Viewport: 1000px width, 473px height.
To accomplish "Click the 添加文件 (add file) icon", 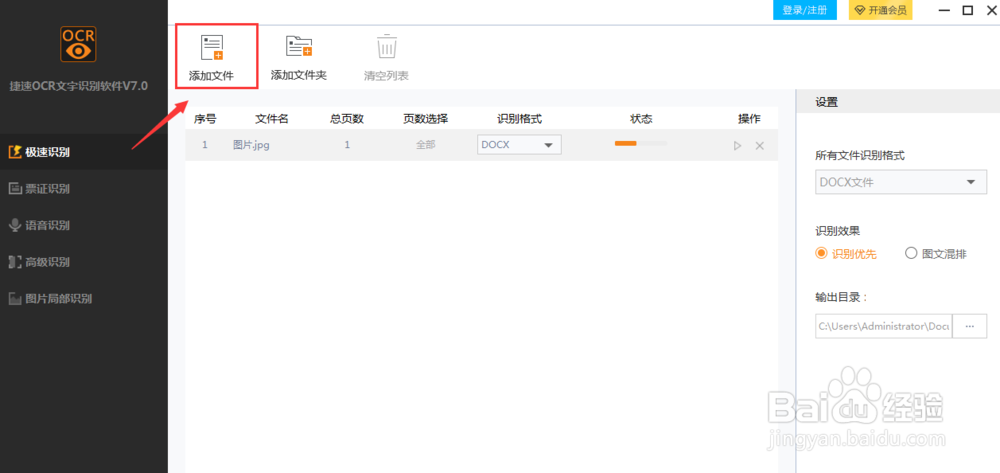I will 212,48.
